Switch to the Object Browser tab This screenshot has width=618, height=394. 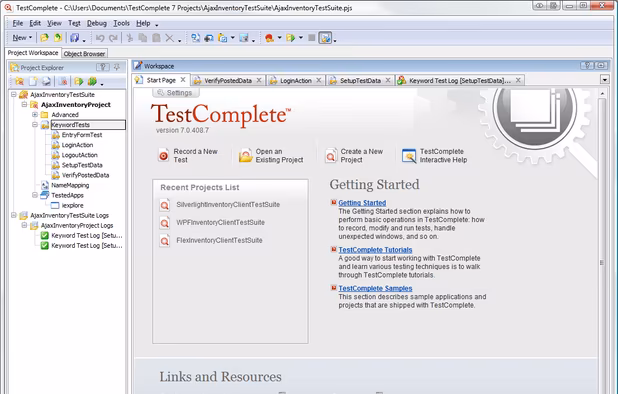click(84, 54)
